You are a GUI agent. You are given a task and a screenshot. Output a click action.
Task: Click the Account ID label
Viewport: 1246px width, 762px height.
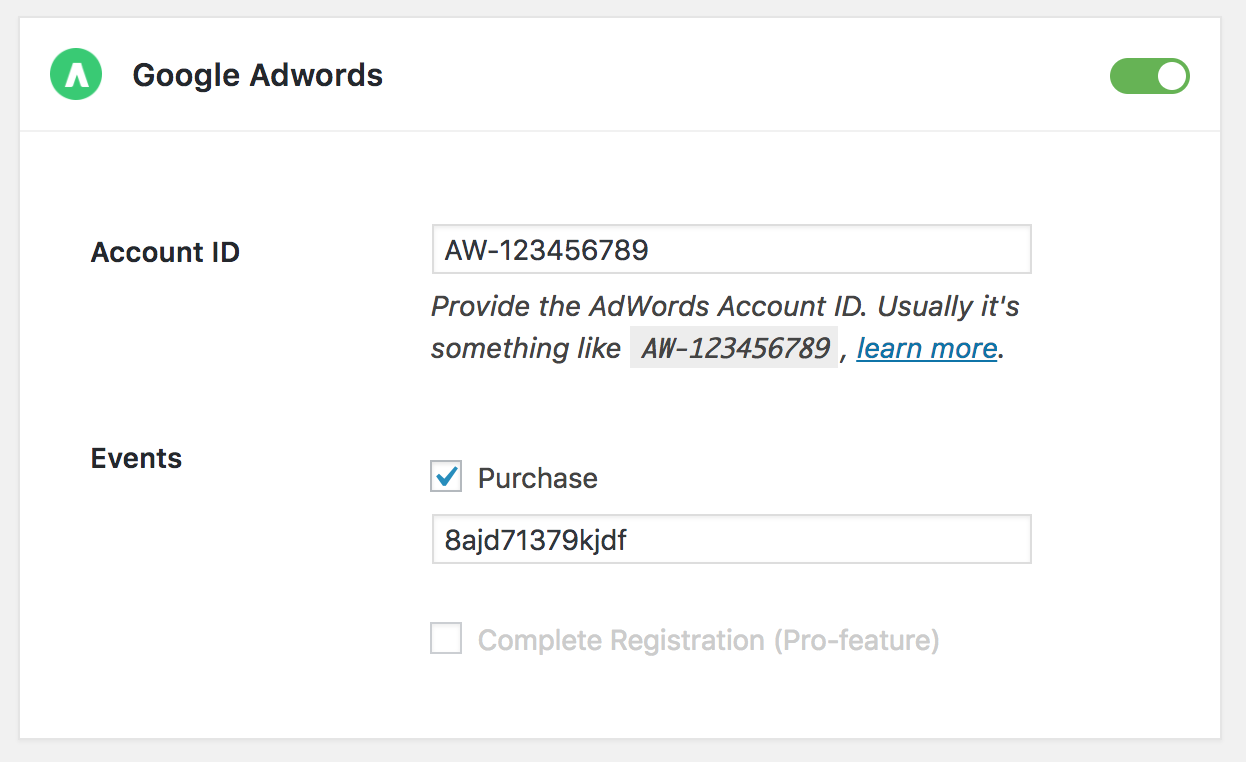click(x=165, y=252)
